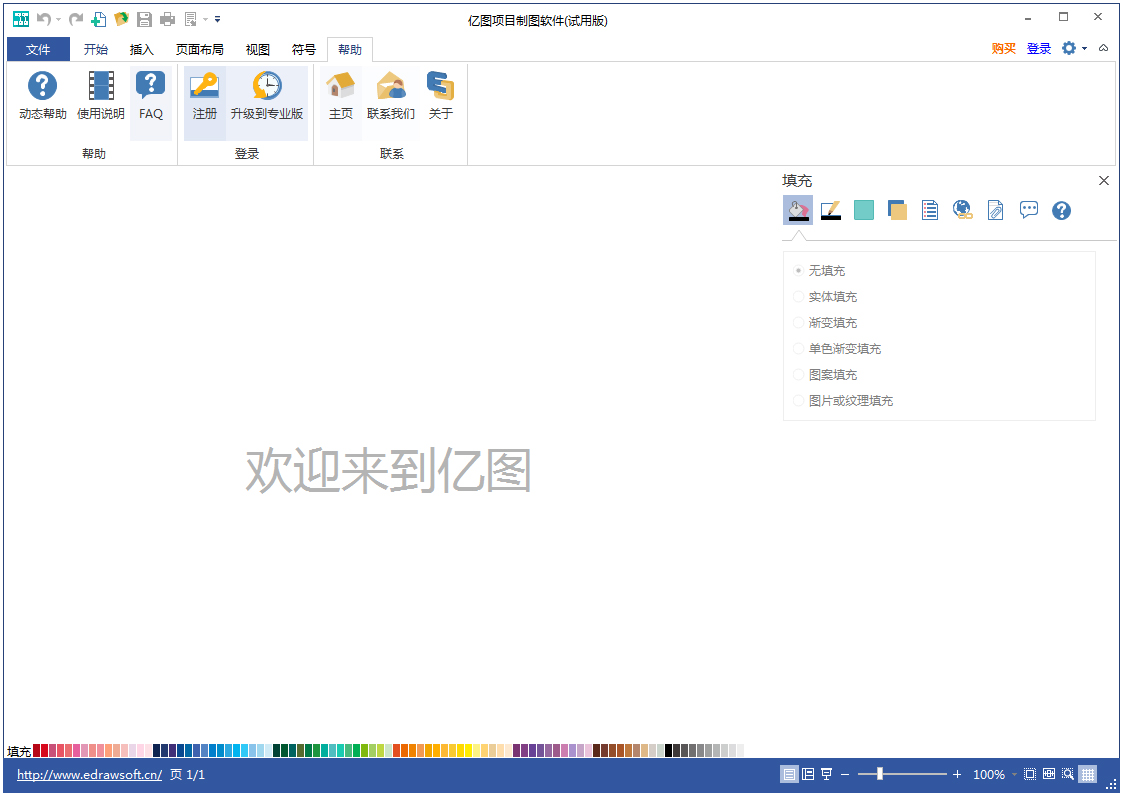Viewport: 1122px width, 795px height.
Task: Click the print icon in quick toolbar
Action: (x=167, y=19)
